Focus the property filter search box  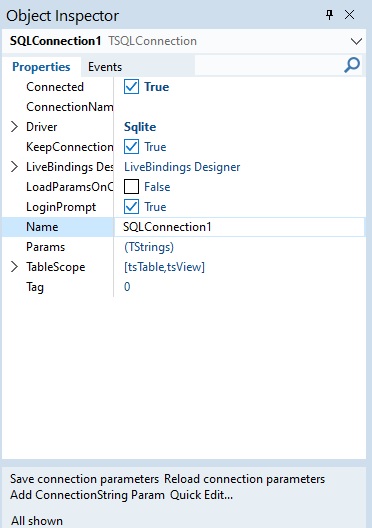pos(269,66)
